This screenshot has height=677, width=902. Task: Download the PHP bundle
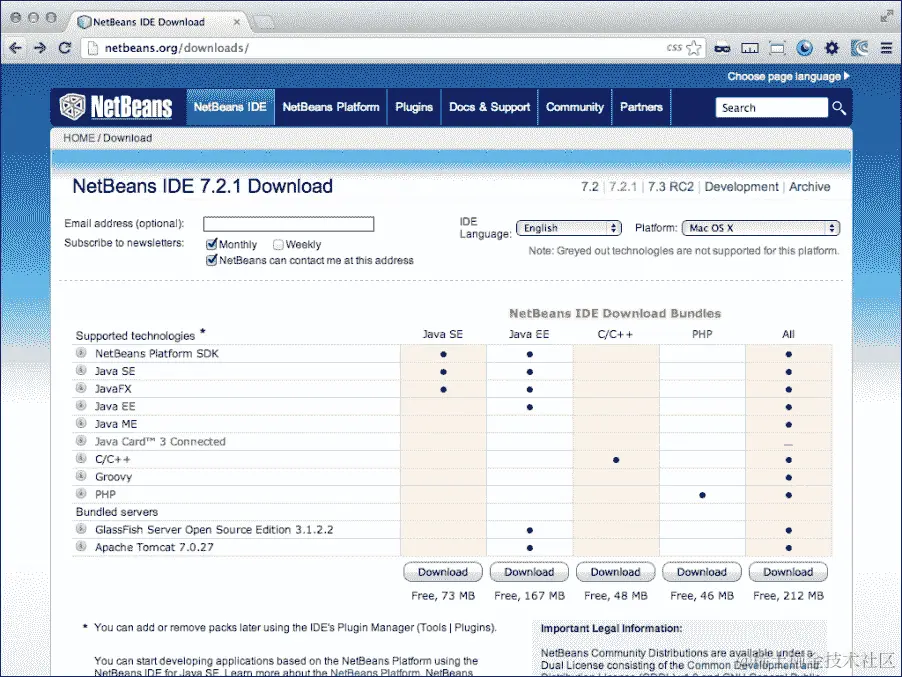click(x=702, y=572)
